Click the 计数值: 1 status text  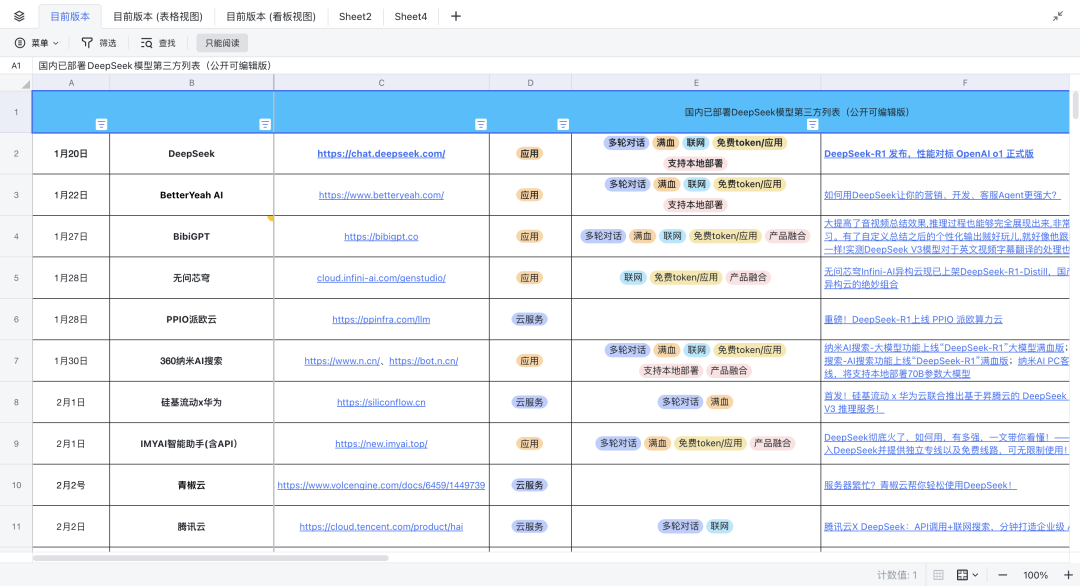(x=897, y=575)
